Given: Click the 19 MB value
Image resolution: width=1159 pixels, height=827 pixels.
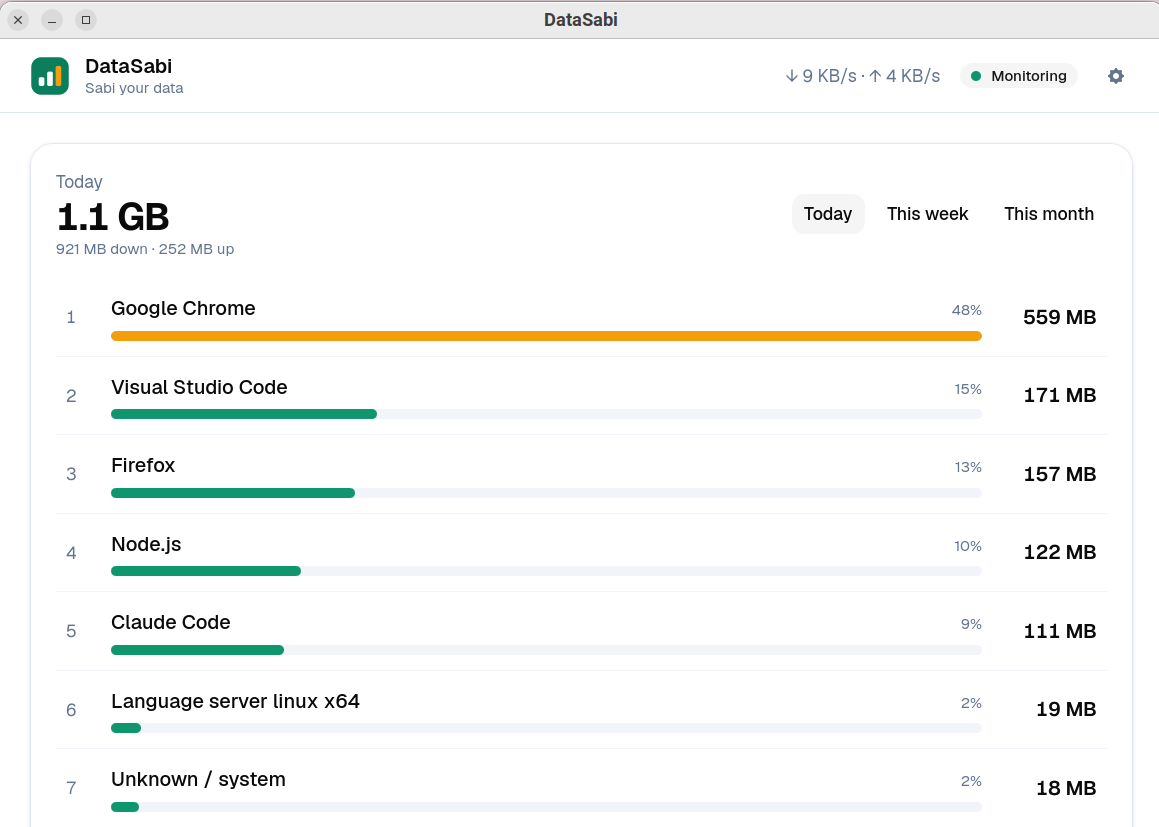Looking at the screenshot, I should coord(1066,709).
